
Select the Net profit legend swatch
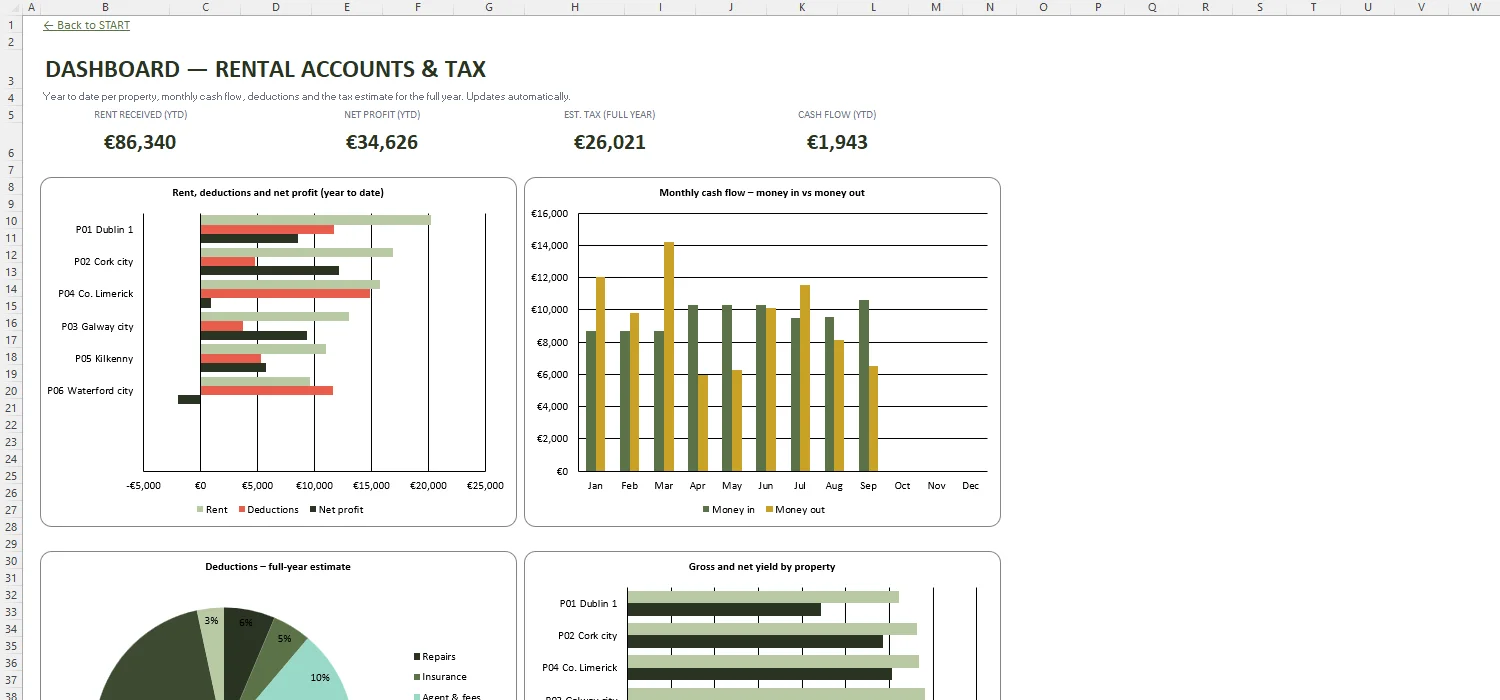(312, 510)
